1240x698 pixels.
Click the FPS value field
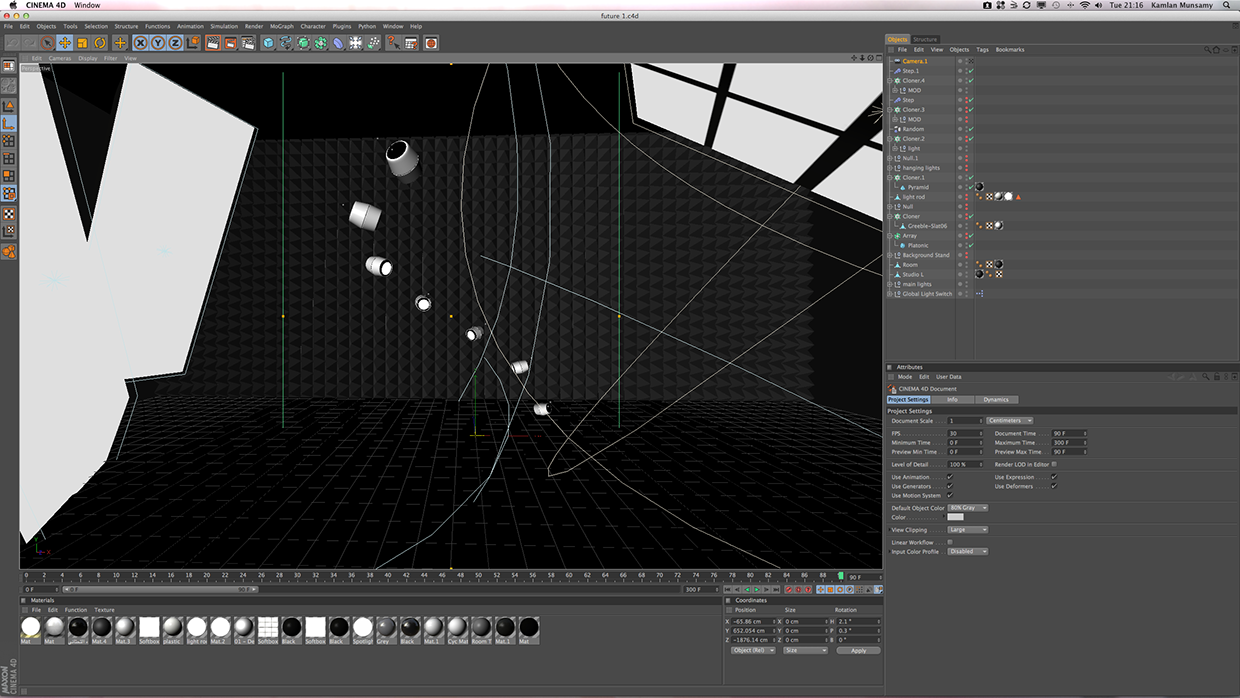[x=964, y=433]
